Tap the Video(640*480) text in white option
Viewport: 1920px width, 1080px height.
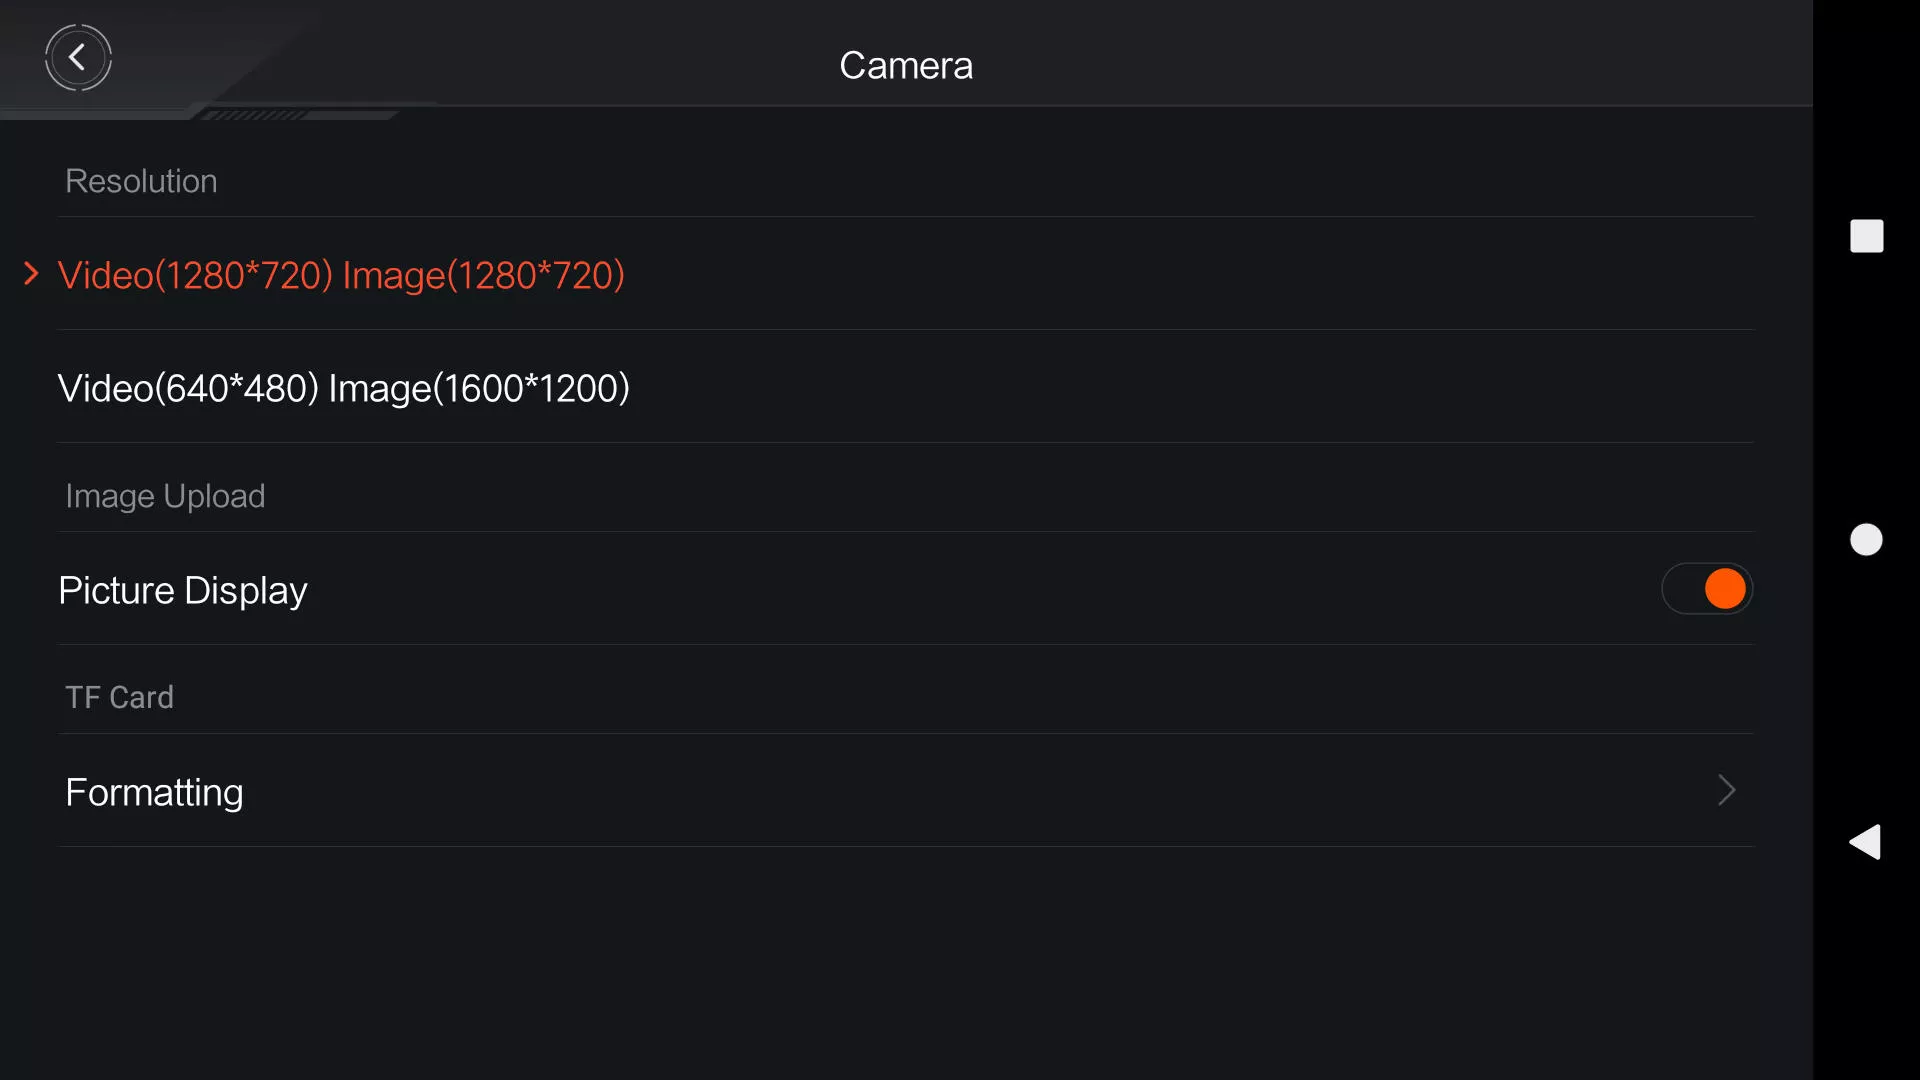188,388
